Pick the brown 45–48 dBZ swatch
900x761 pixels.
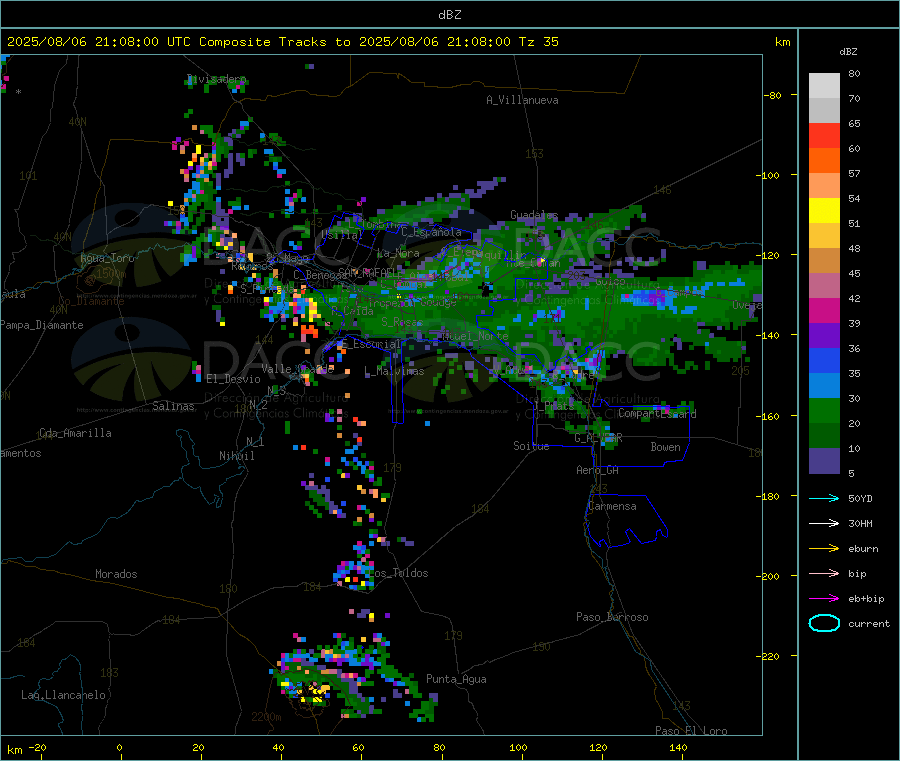[824, 261]
